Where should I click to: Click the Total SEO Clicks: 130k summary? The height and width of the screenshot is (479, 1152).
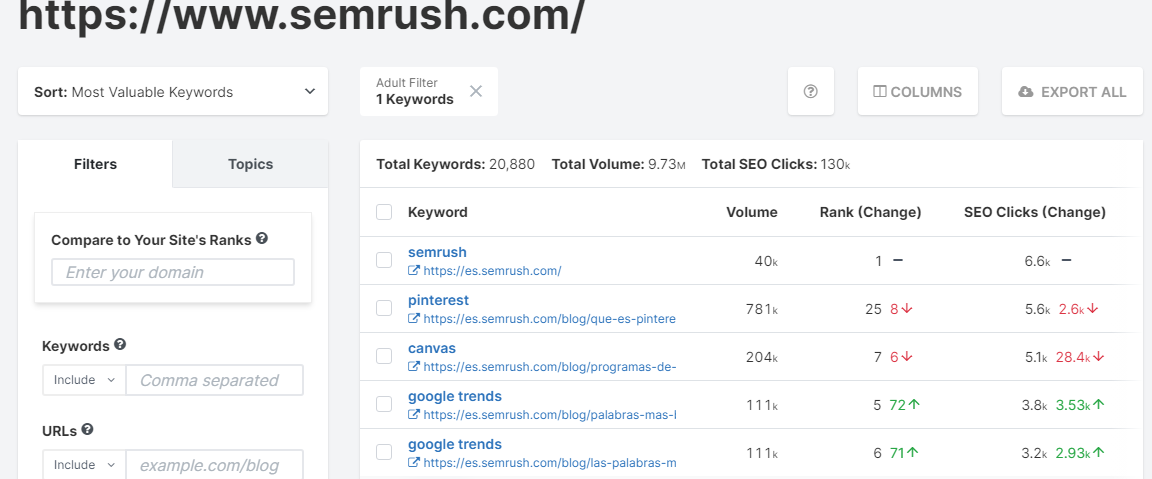pyautogui.click(x=776, y=165)
